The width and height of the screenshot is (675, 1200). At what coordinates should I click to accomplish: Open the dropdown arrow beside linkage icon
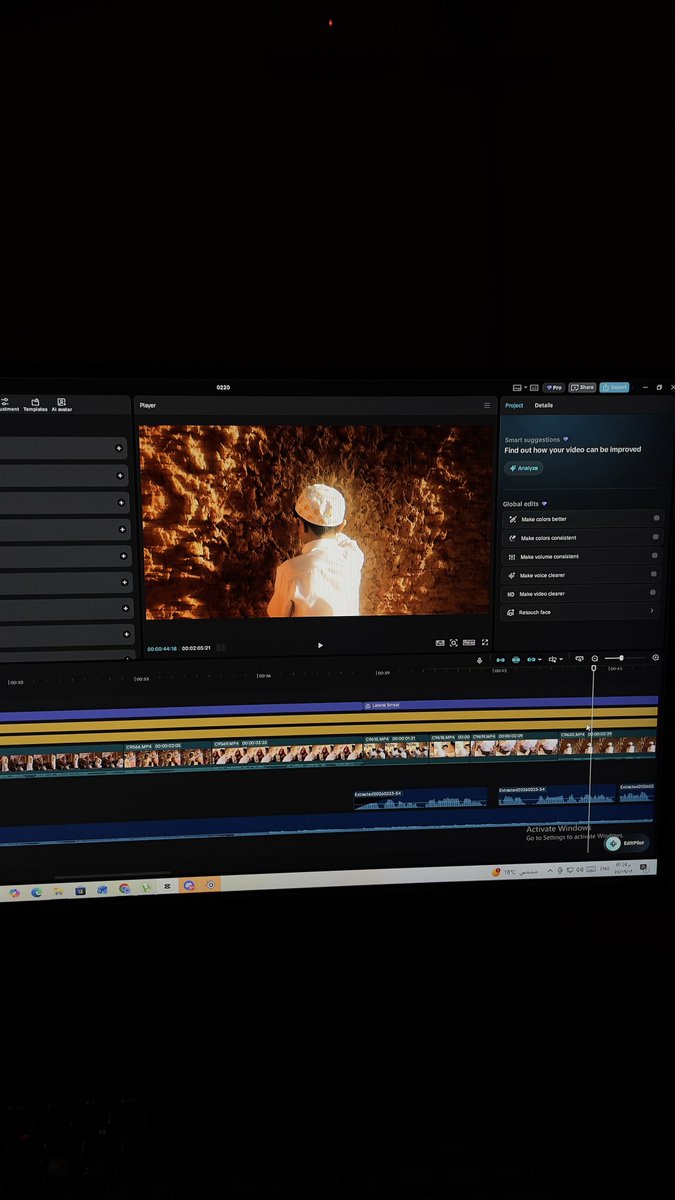pos(540,659)
